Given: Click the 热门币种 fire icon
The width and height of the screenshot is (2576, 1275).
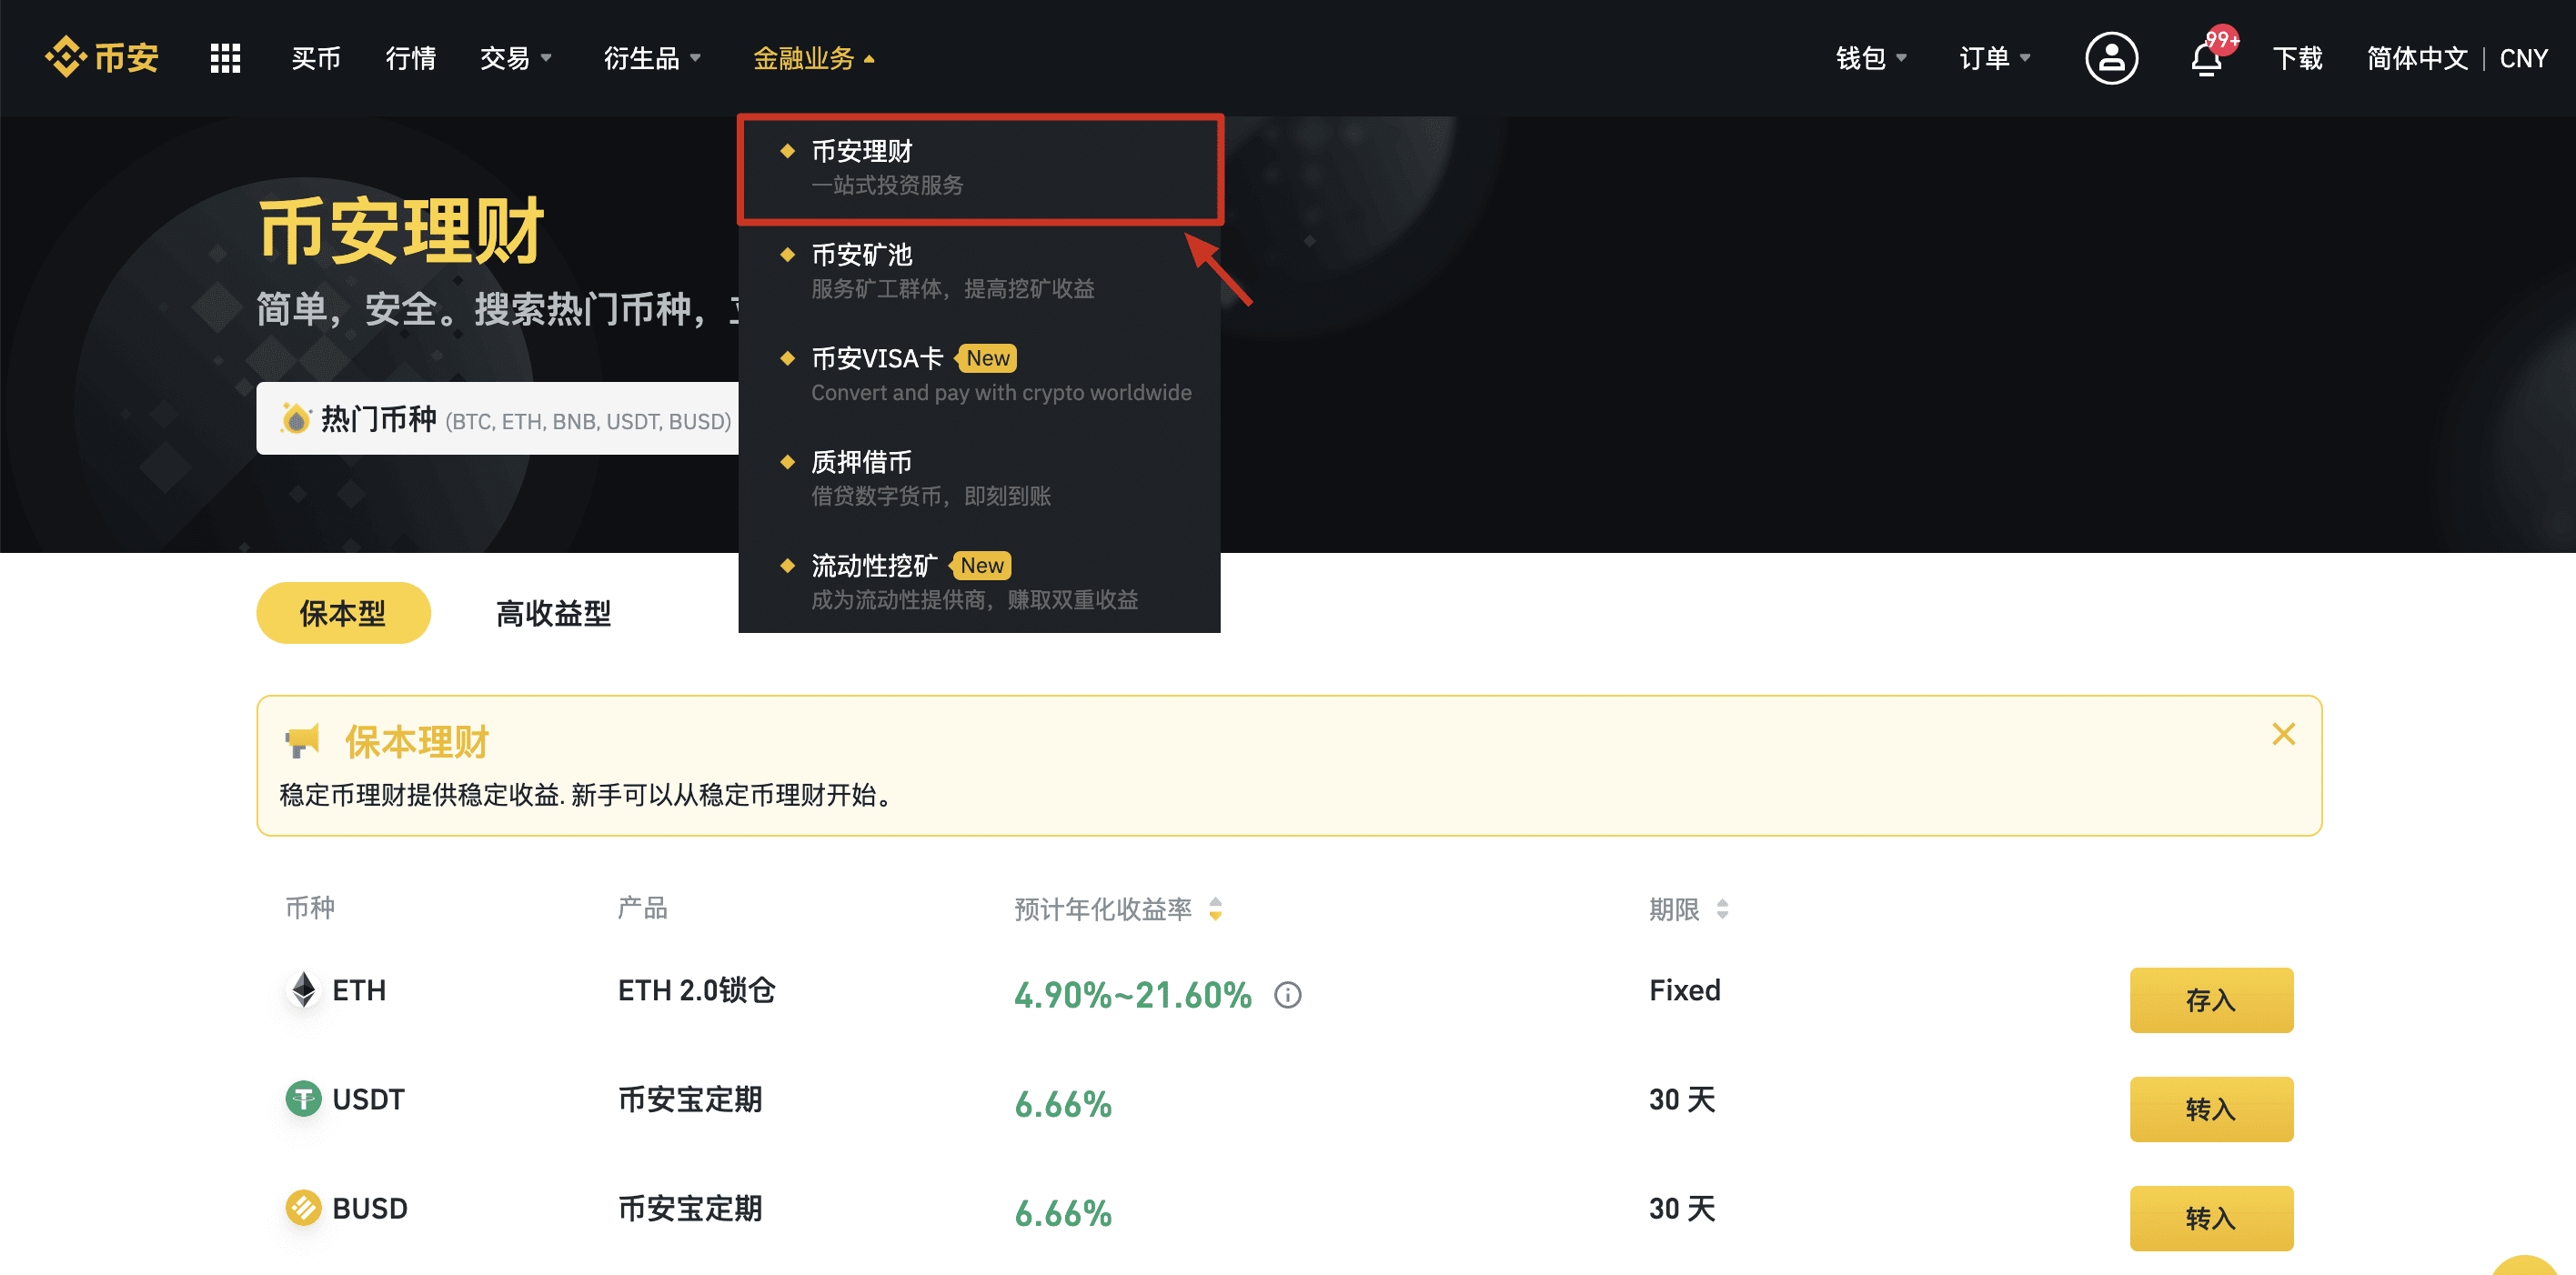Looking at the screenshot, I should click(x=295, y=418).
